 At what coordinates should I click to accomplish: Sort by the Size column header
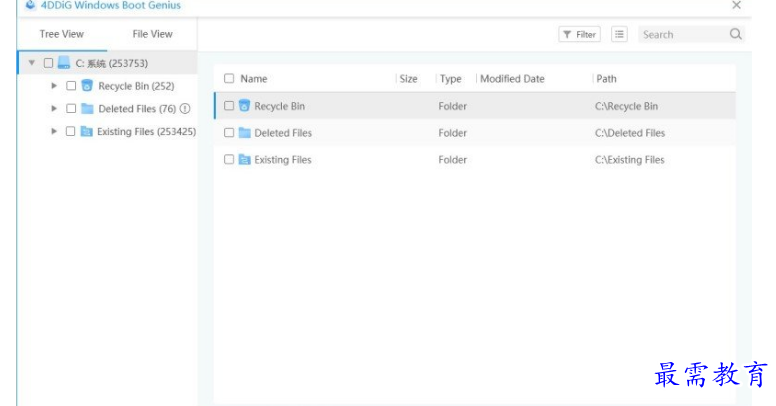[408, 79]
